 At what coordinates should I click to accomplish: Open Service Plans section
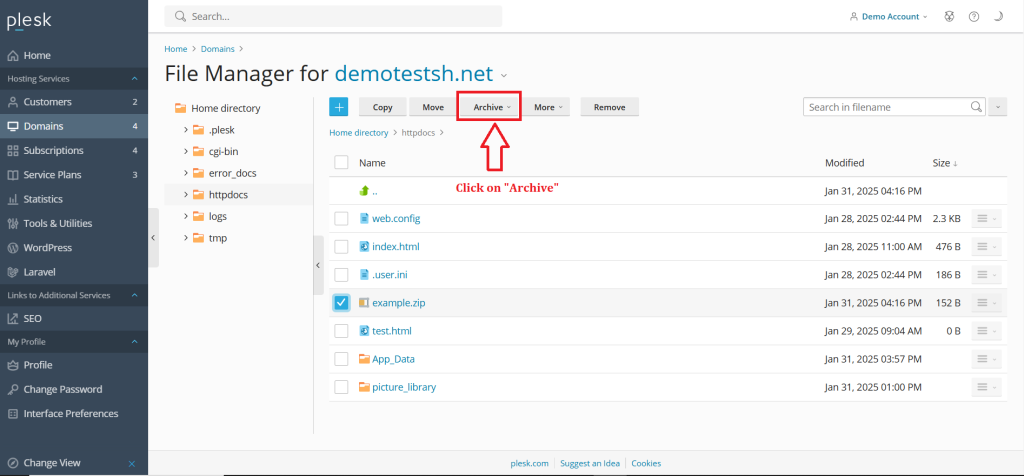(x=74, y=175)
